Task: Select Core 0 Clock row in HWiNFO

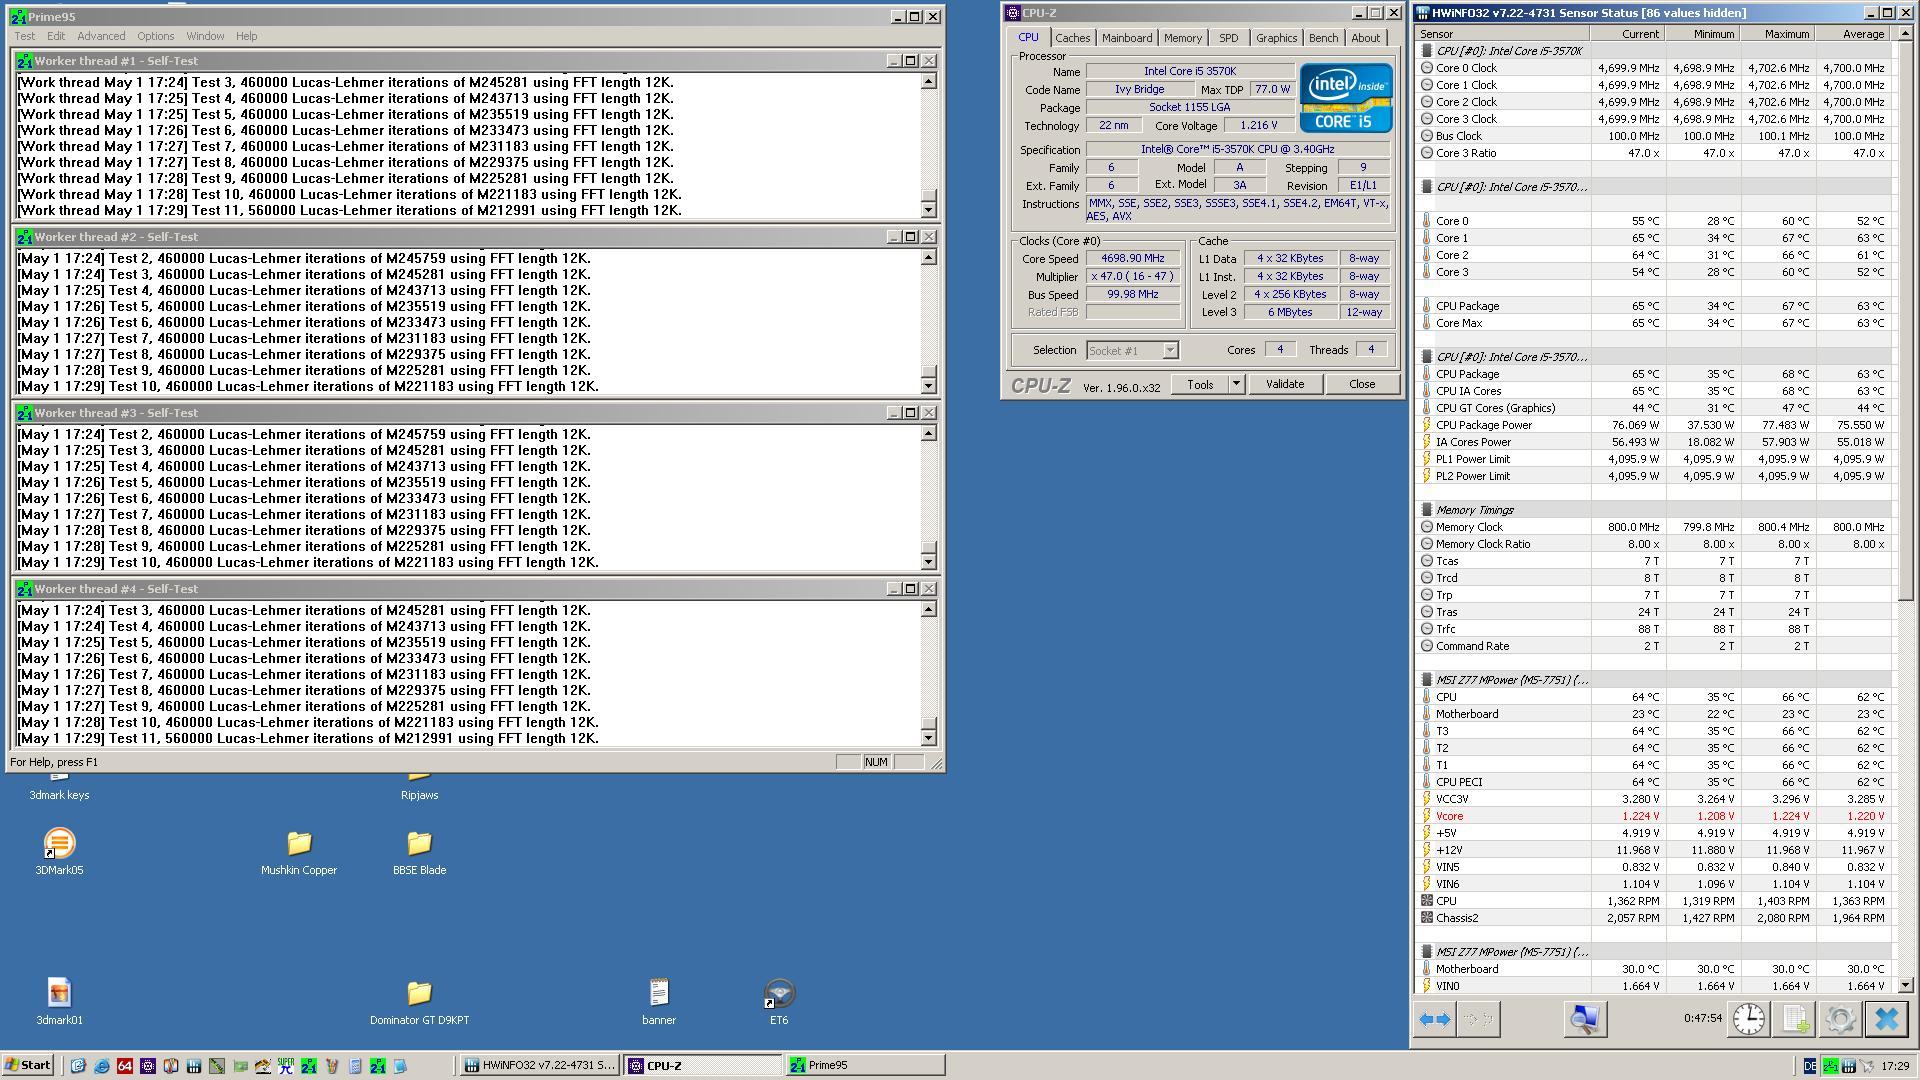Action: point(1655,68)
